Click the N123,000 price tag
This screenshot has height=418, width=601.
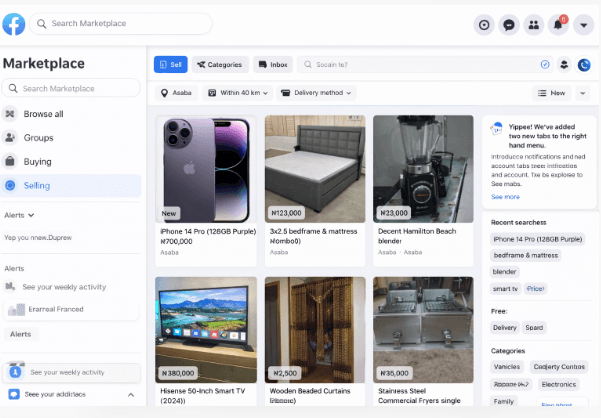286,213
